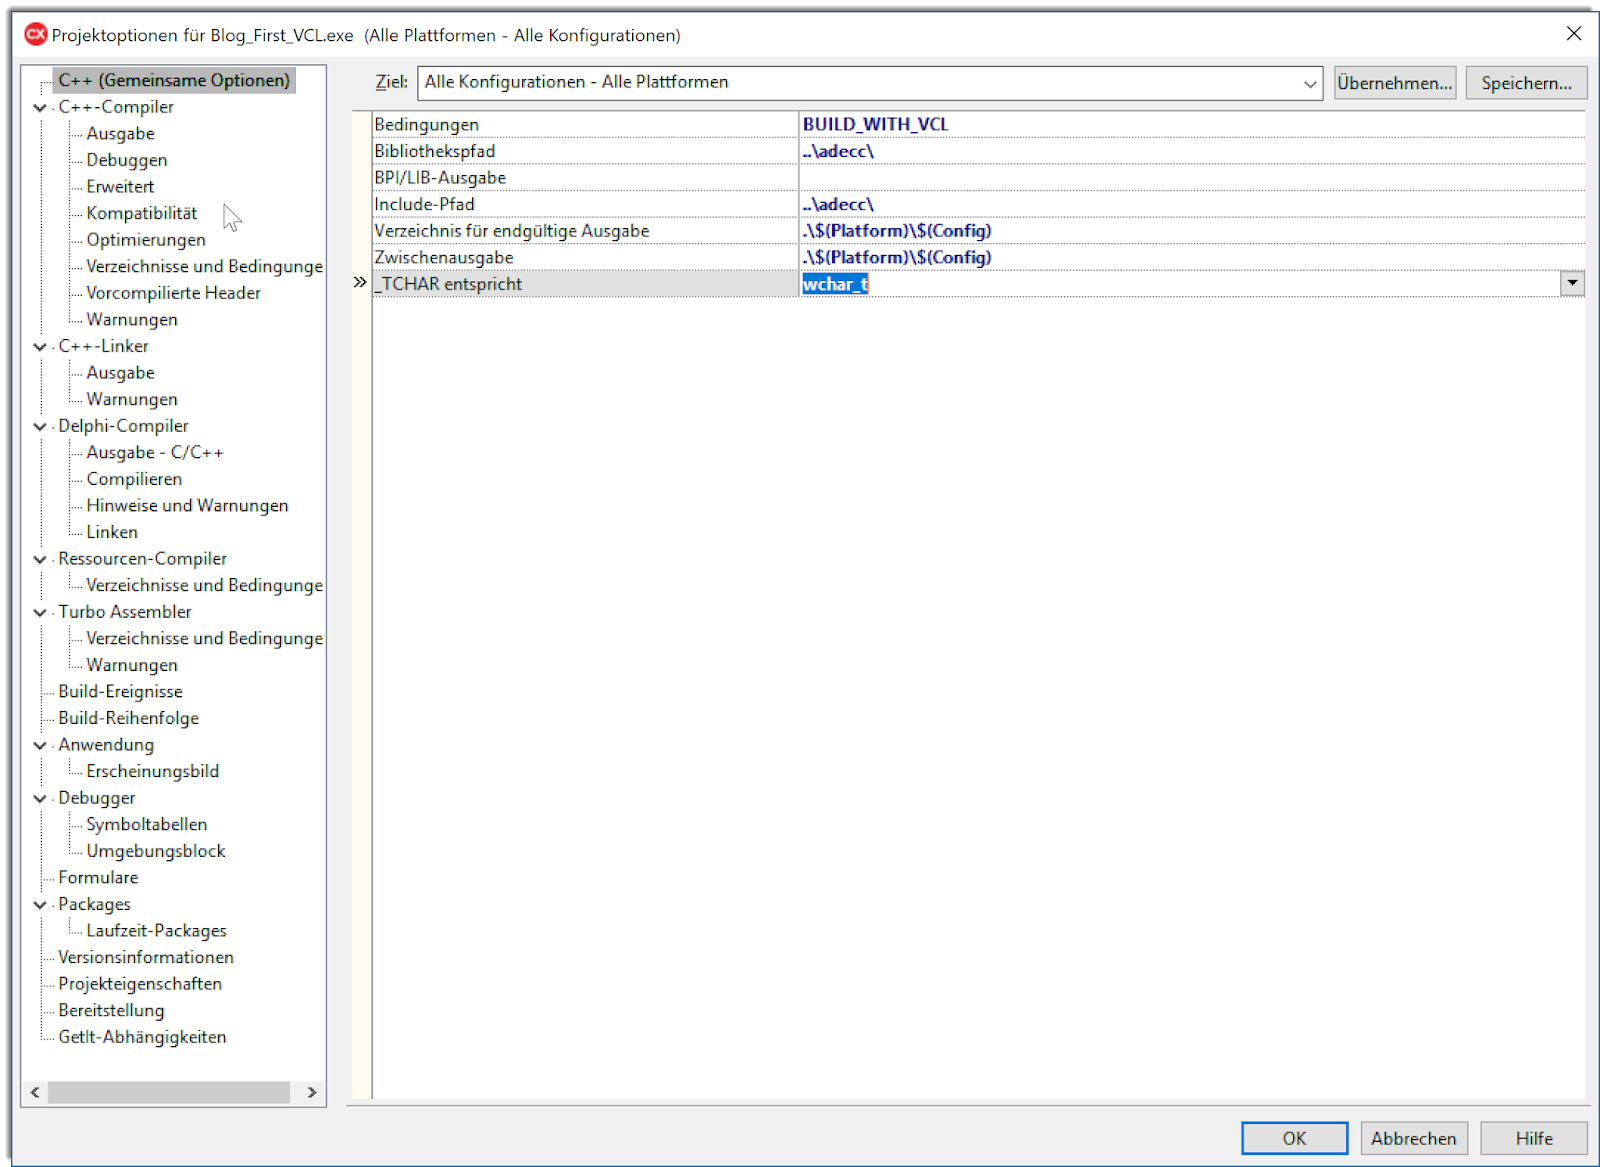Select Verzeichnisse und Bedingungen under Ressourcen-Compiler

click(x=204, y=585)
